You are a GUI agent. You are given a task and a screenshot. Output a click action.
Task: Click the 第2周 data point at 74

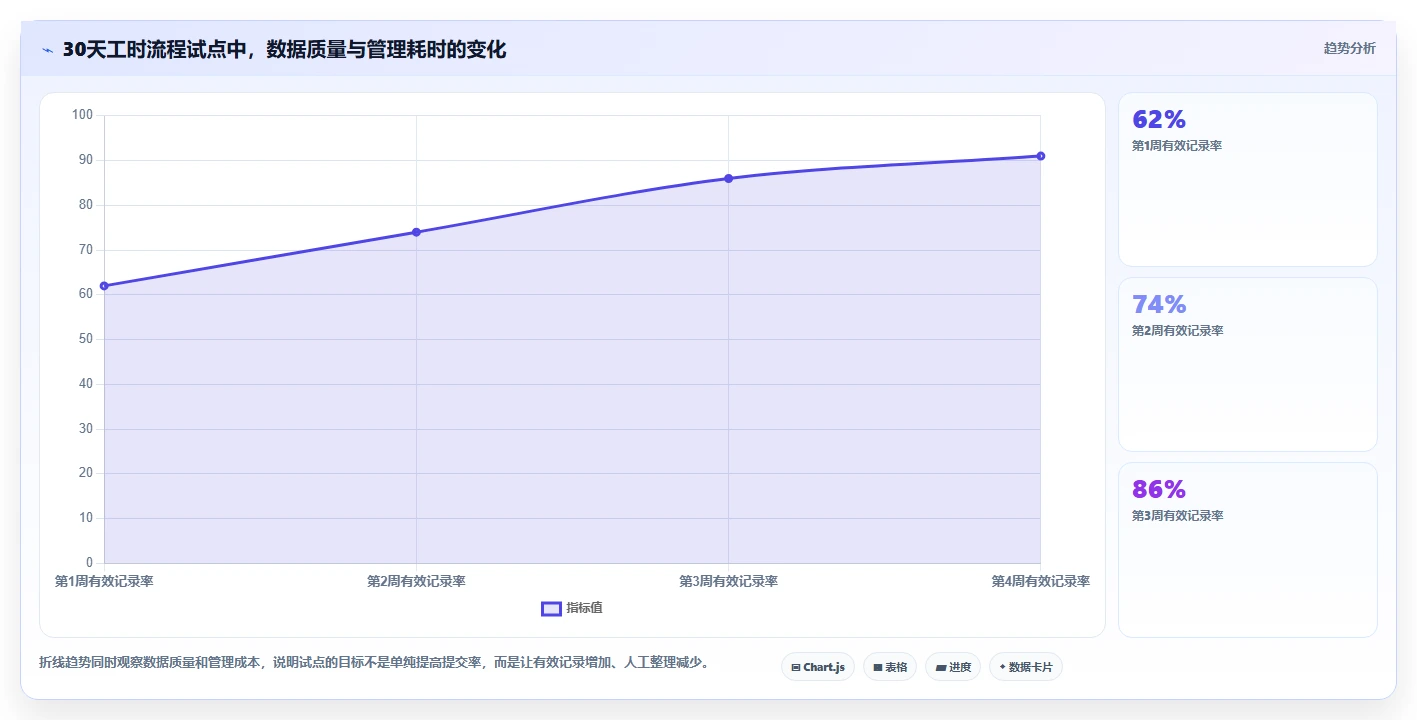(416, 232)
